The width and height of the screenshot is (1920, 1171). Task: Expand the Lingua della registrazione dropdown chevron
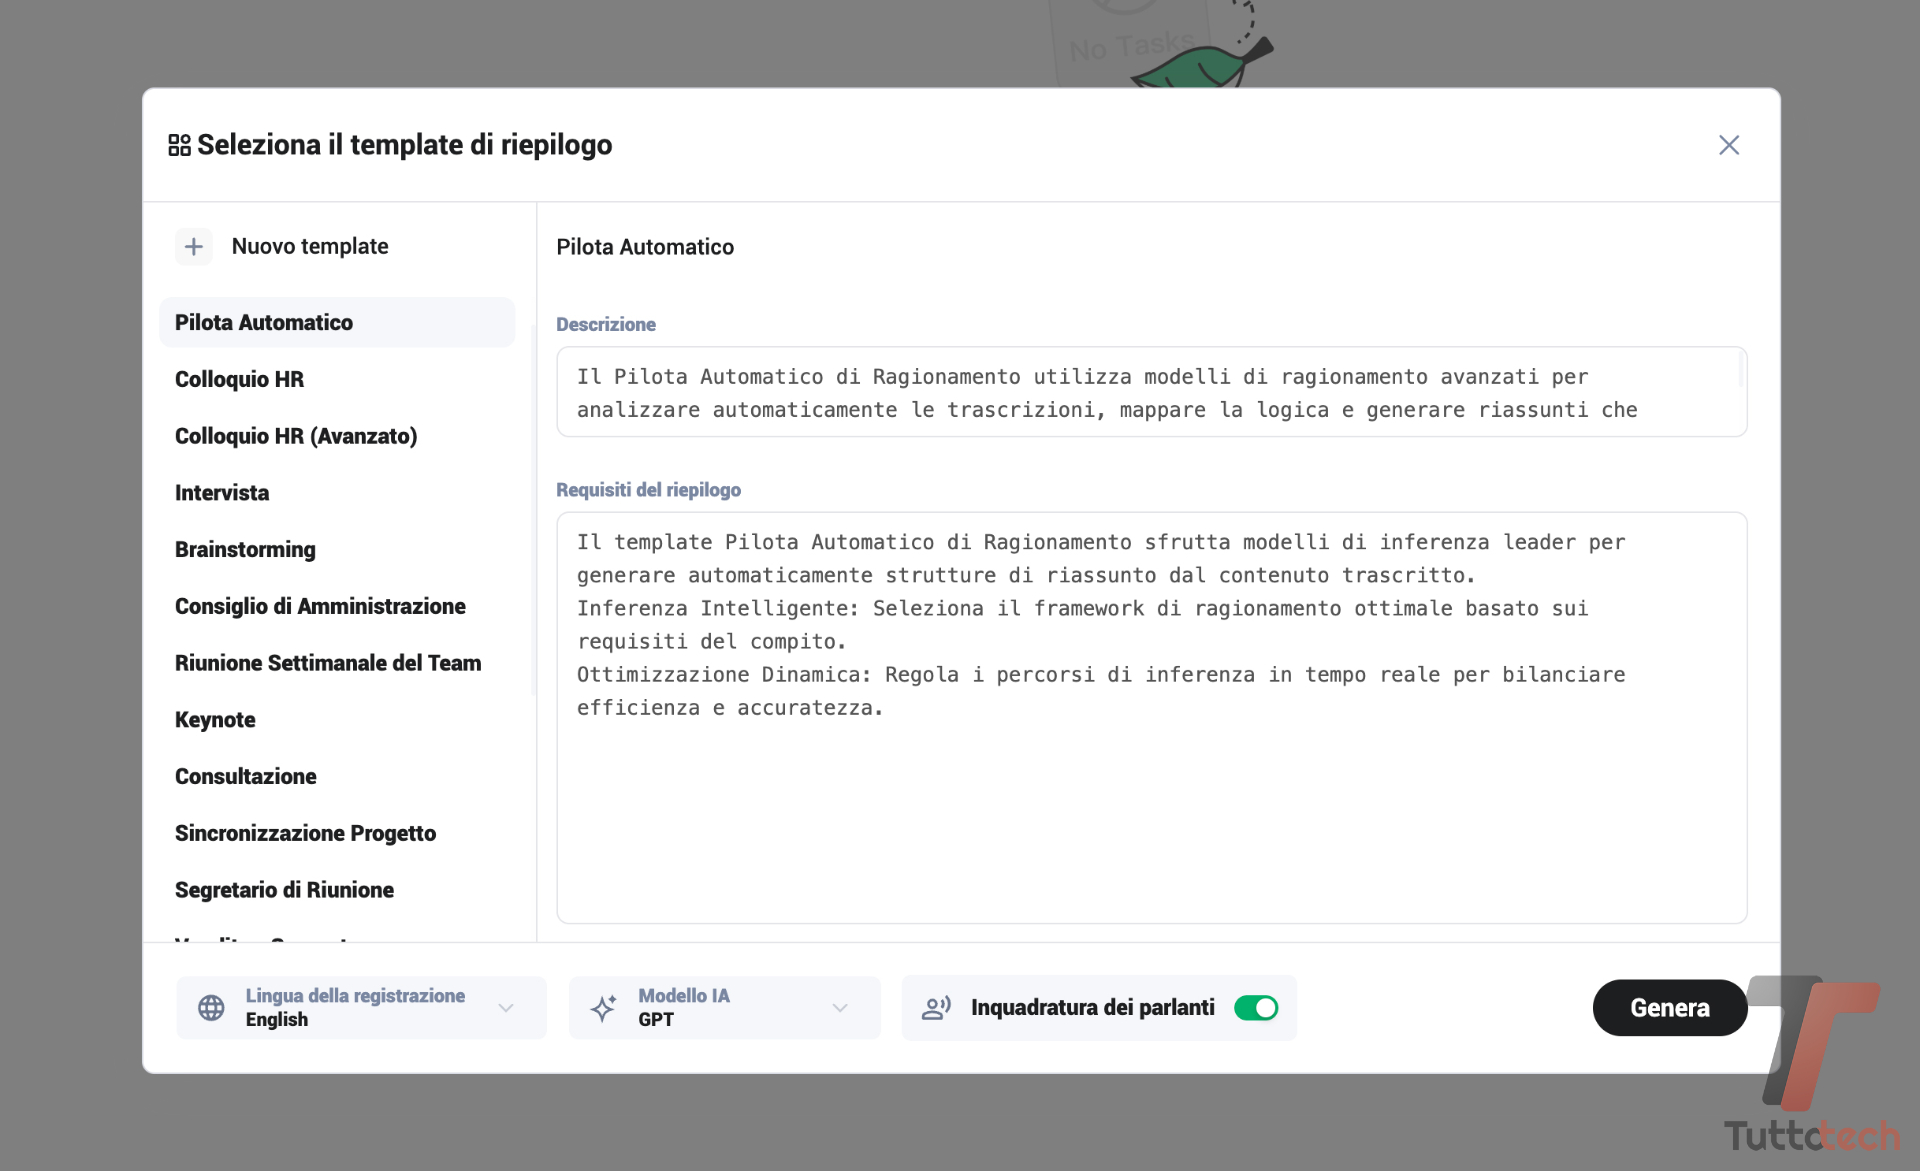tap(506, 1008)
